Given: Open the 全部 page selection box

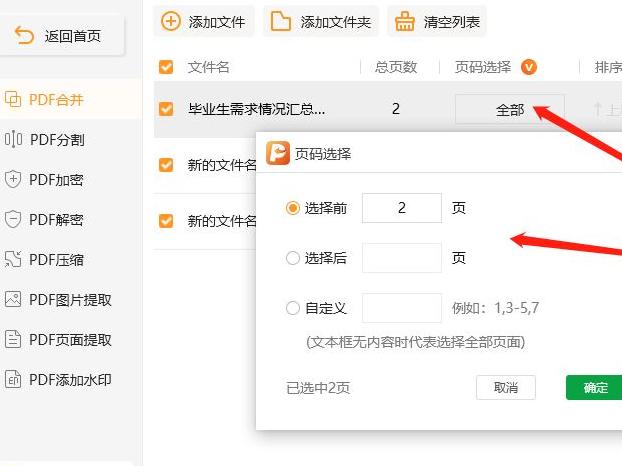Looking at the screenshot, I should pyautogui.click(x=510, y=109).
